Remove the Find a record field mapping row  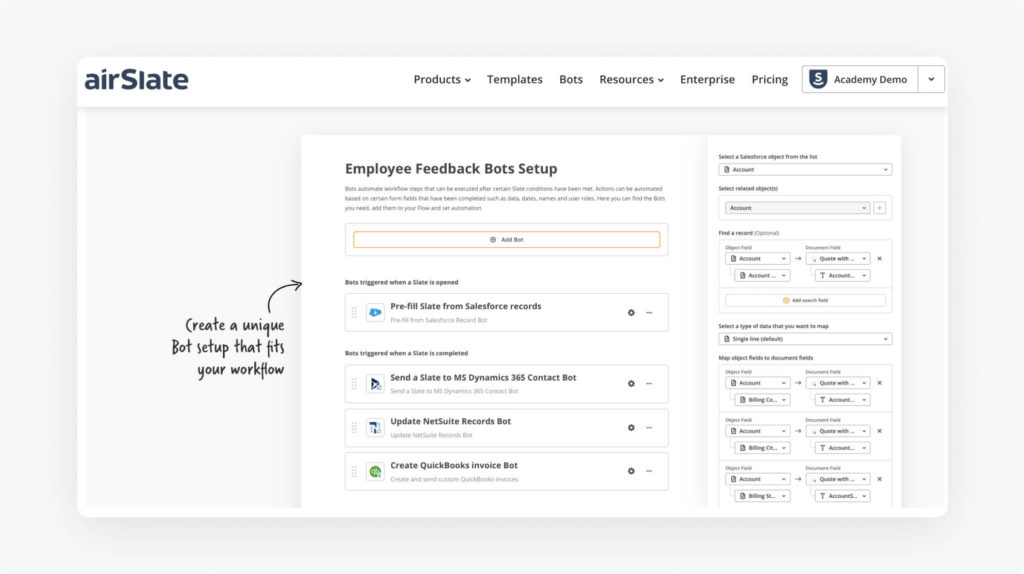[879, 259]
